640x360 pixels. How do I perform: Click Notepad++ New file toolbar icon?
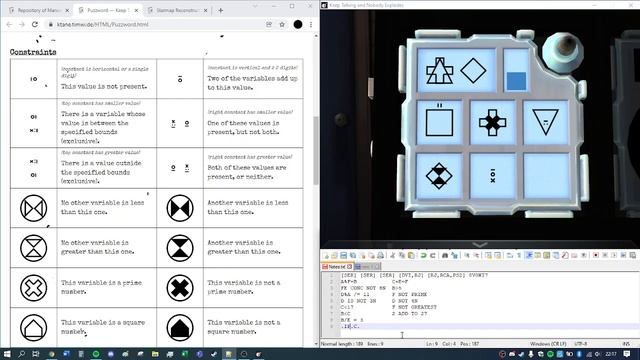click(x=326, y=256)
